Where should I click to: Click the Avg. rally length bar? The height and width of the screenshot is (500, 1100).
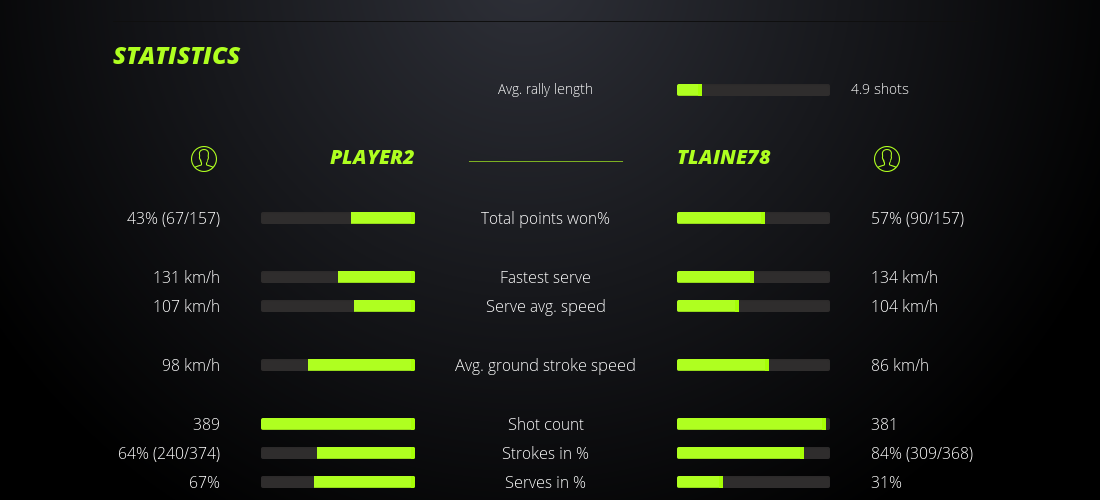[x=753, y=90]
